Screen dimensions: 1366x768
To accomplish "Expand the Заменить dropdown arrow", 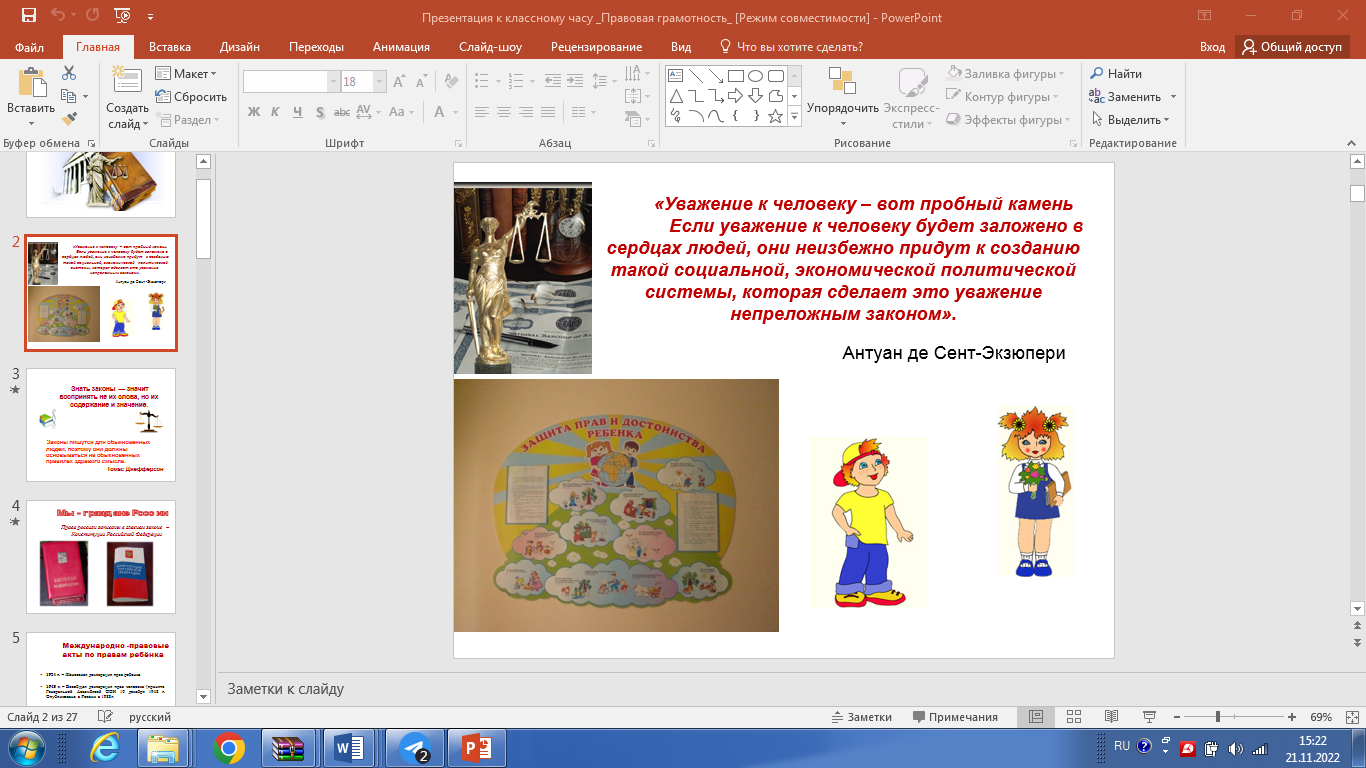I will (1173, 97).
